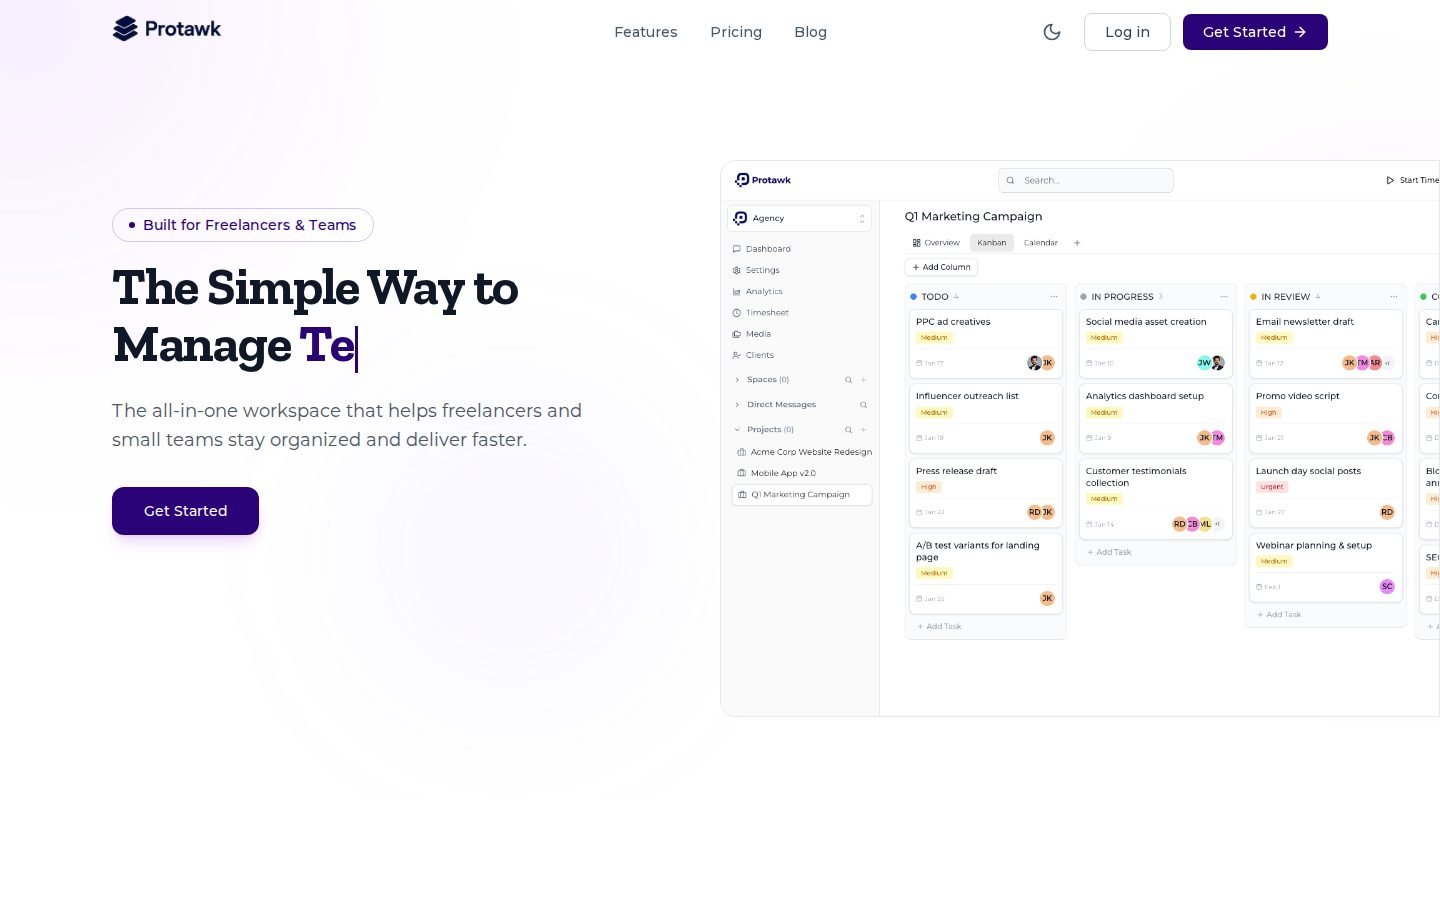Select the Acme Corp Website Redesign project
This screenshot has height=900, width=1440.
(804, 452)
